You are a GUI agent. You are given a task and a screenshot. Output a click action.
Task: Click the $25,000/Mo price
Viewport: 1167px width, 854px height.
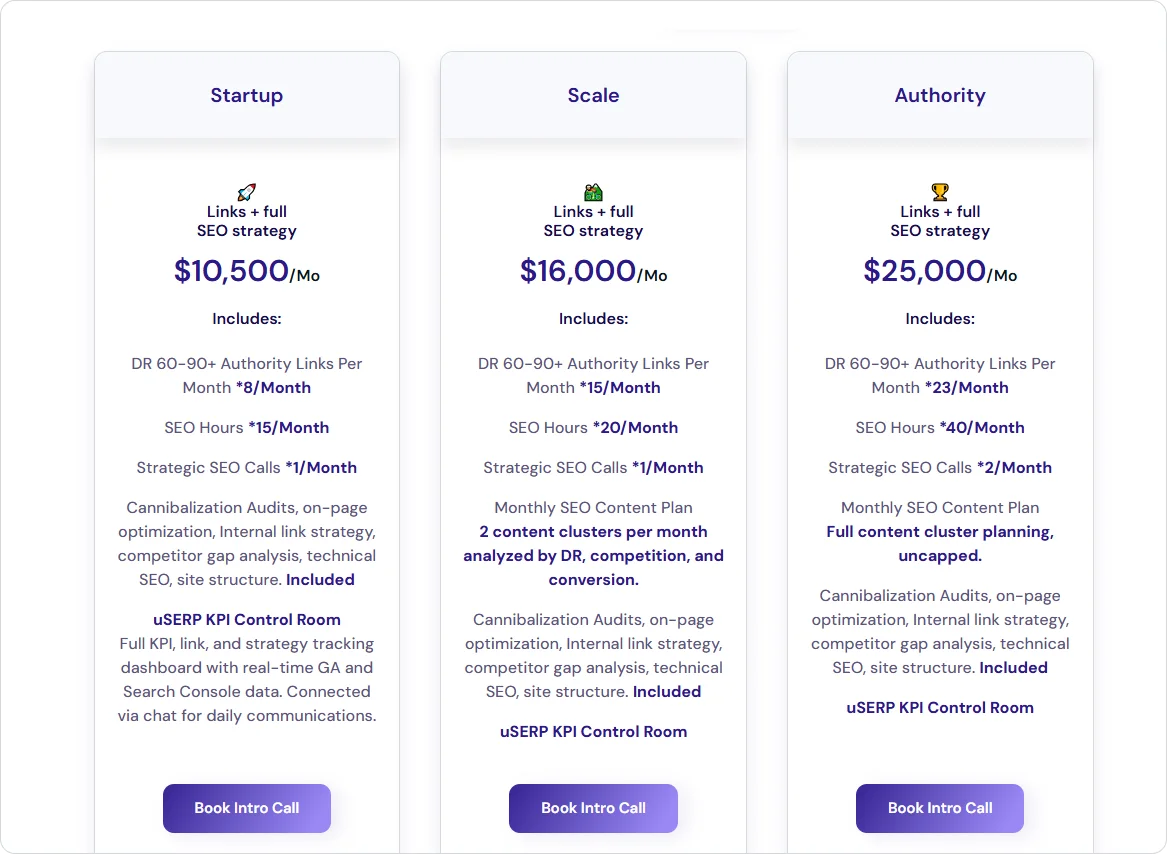point(940,271)
